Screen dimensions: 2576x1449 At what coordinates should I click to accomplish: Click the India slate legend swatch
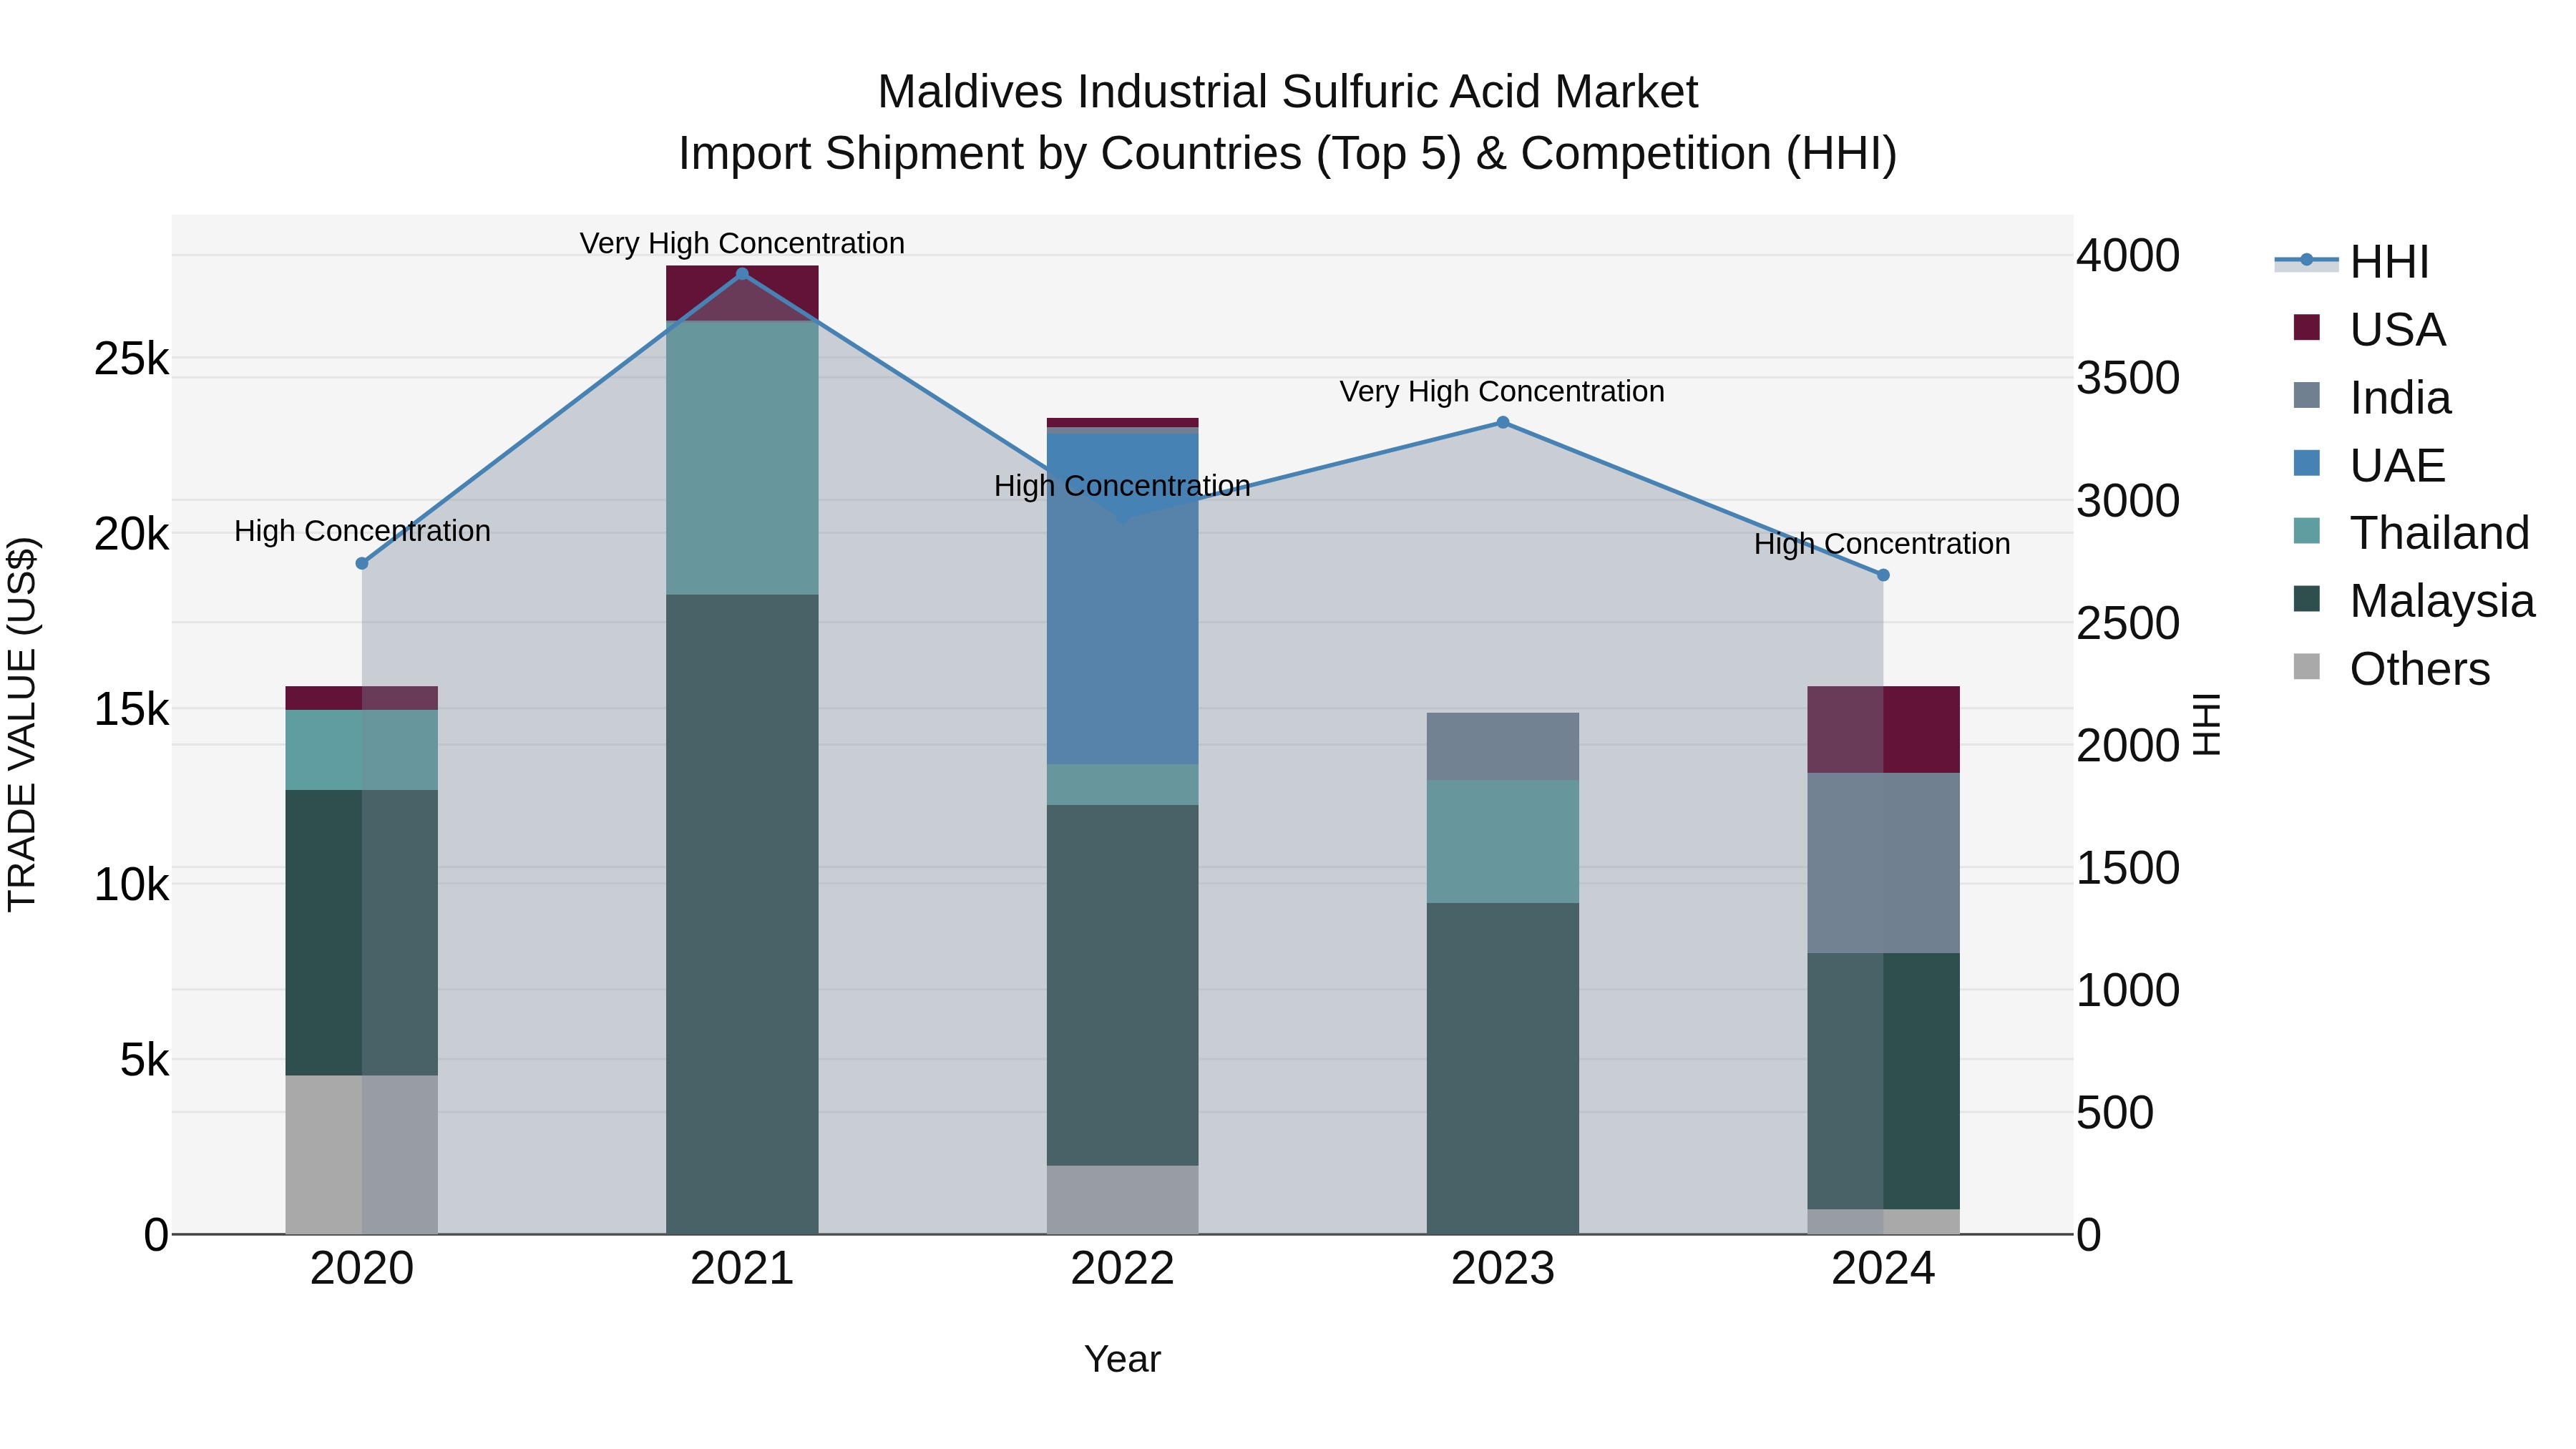[2306, 395]
